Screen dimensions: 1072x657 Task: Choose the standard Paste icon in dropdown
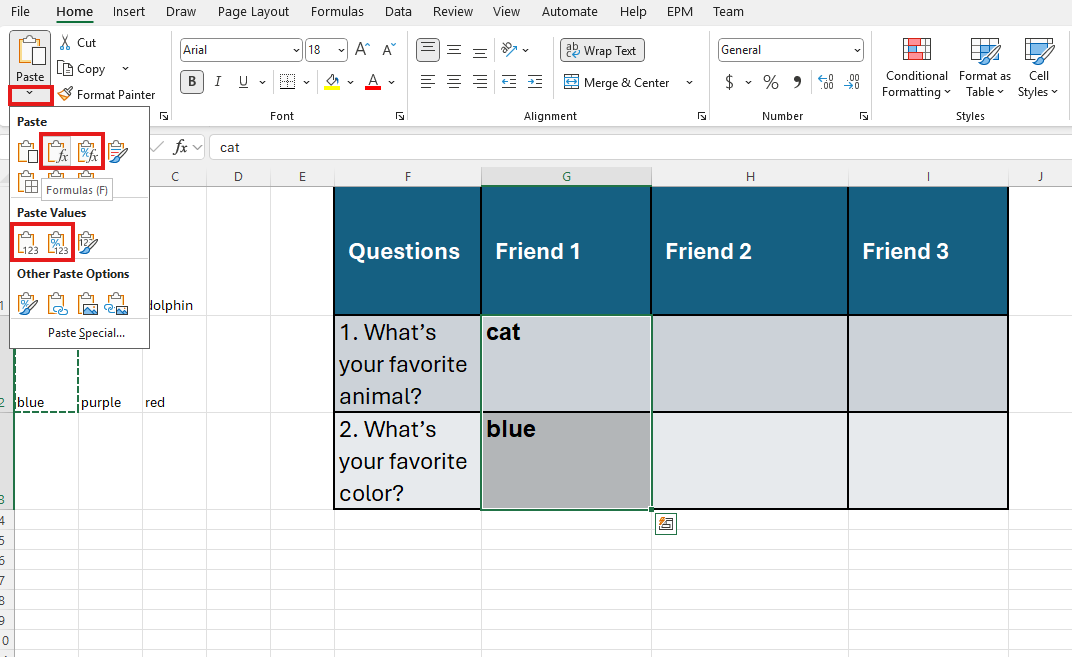pyautogui.click(x=27, y=151)
